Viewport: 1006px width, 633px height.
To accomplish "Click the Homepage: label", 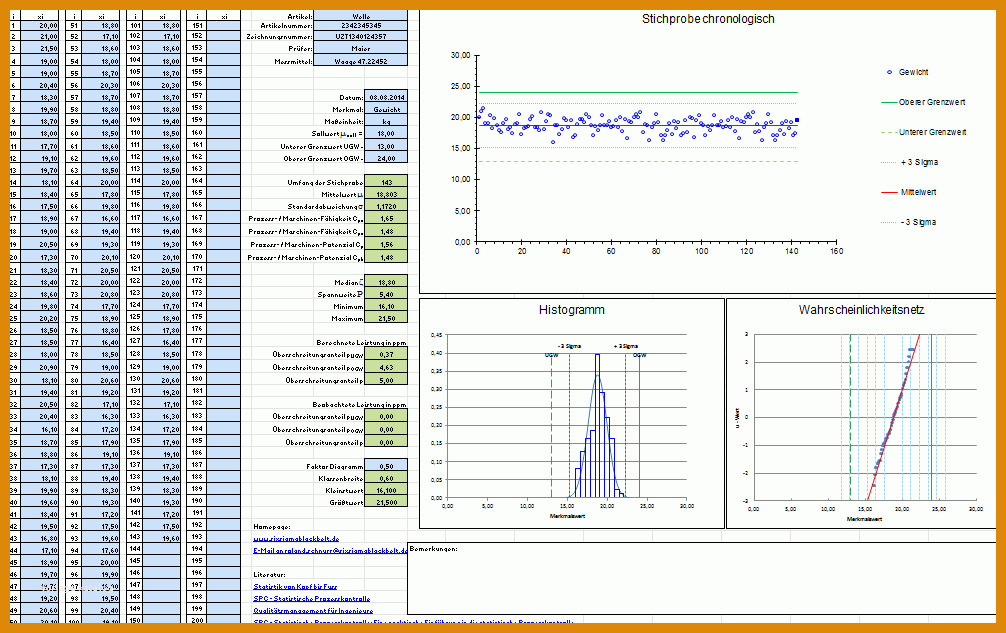I will 272,527.
